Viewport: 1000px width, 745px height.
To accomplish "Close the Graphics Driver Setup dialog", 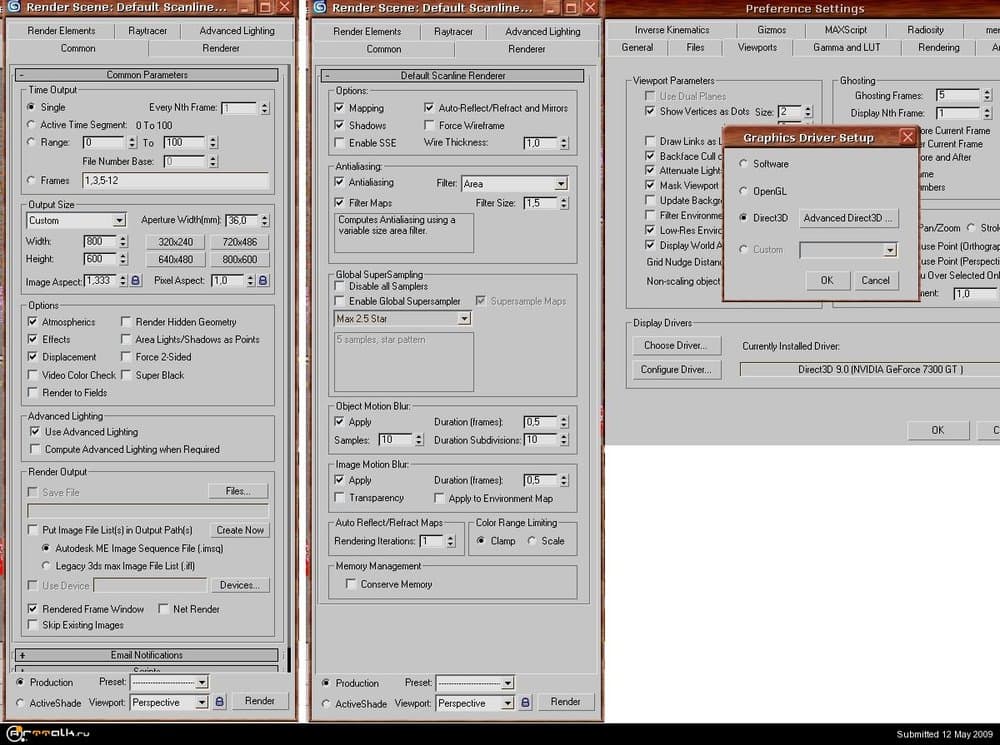I will pyautogui.click(x=907, y=137).
